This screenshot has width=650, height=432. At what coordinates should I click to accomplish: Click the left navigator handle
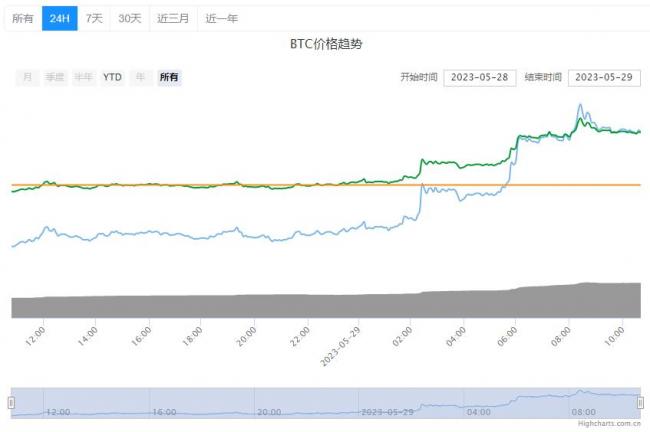click(11, 402)
